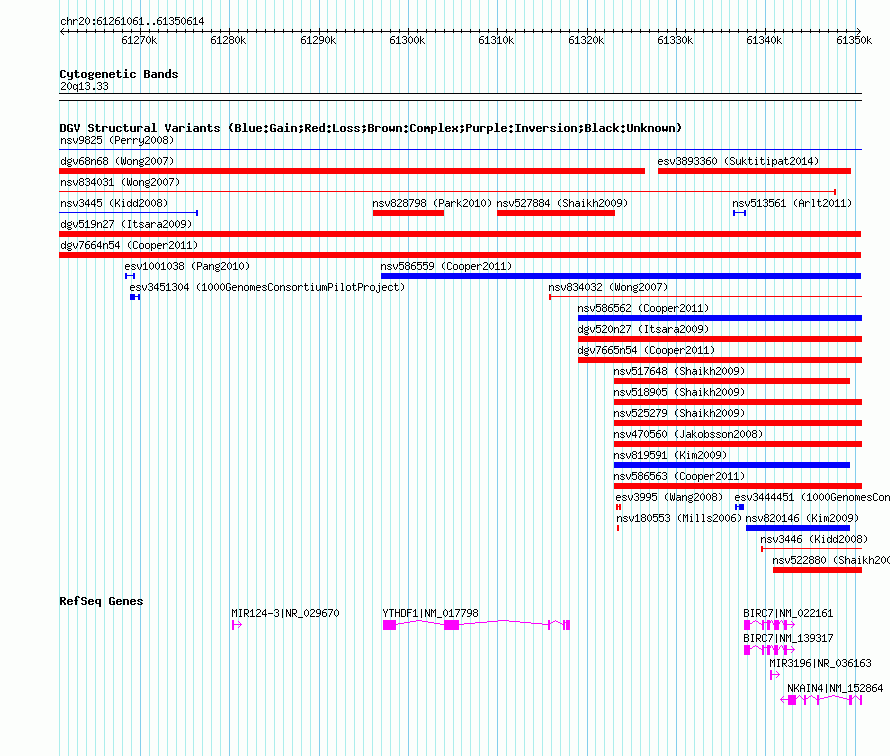
Task: Select the dgv68n68 (Wong2007) red bar
Action: click(352, 171)
